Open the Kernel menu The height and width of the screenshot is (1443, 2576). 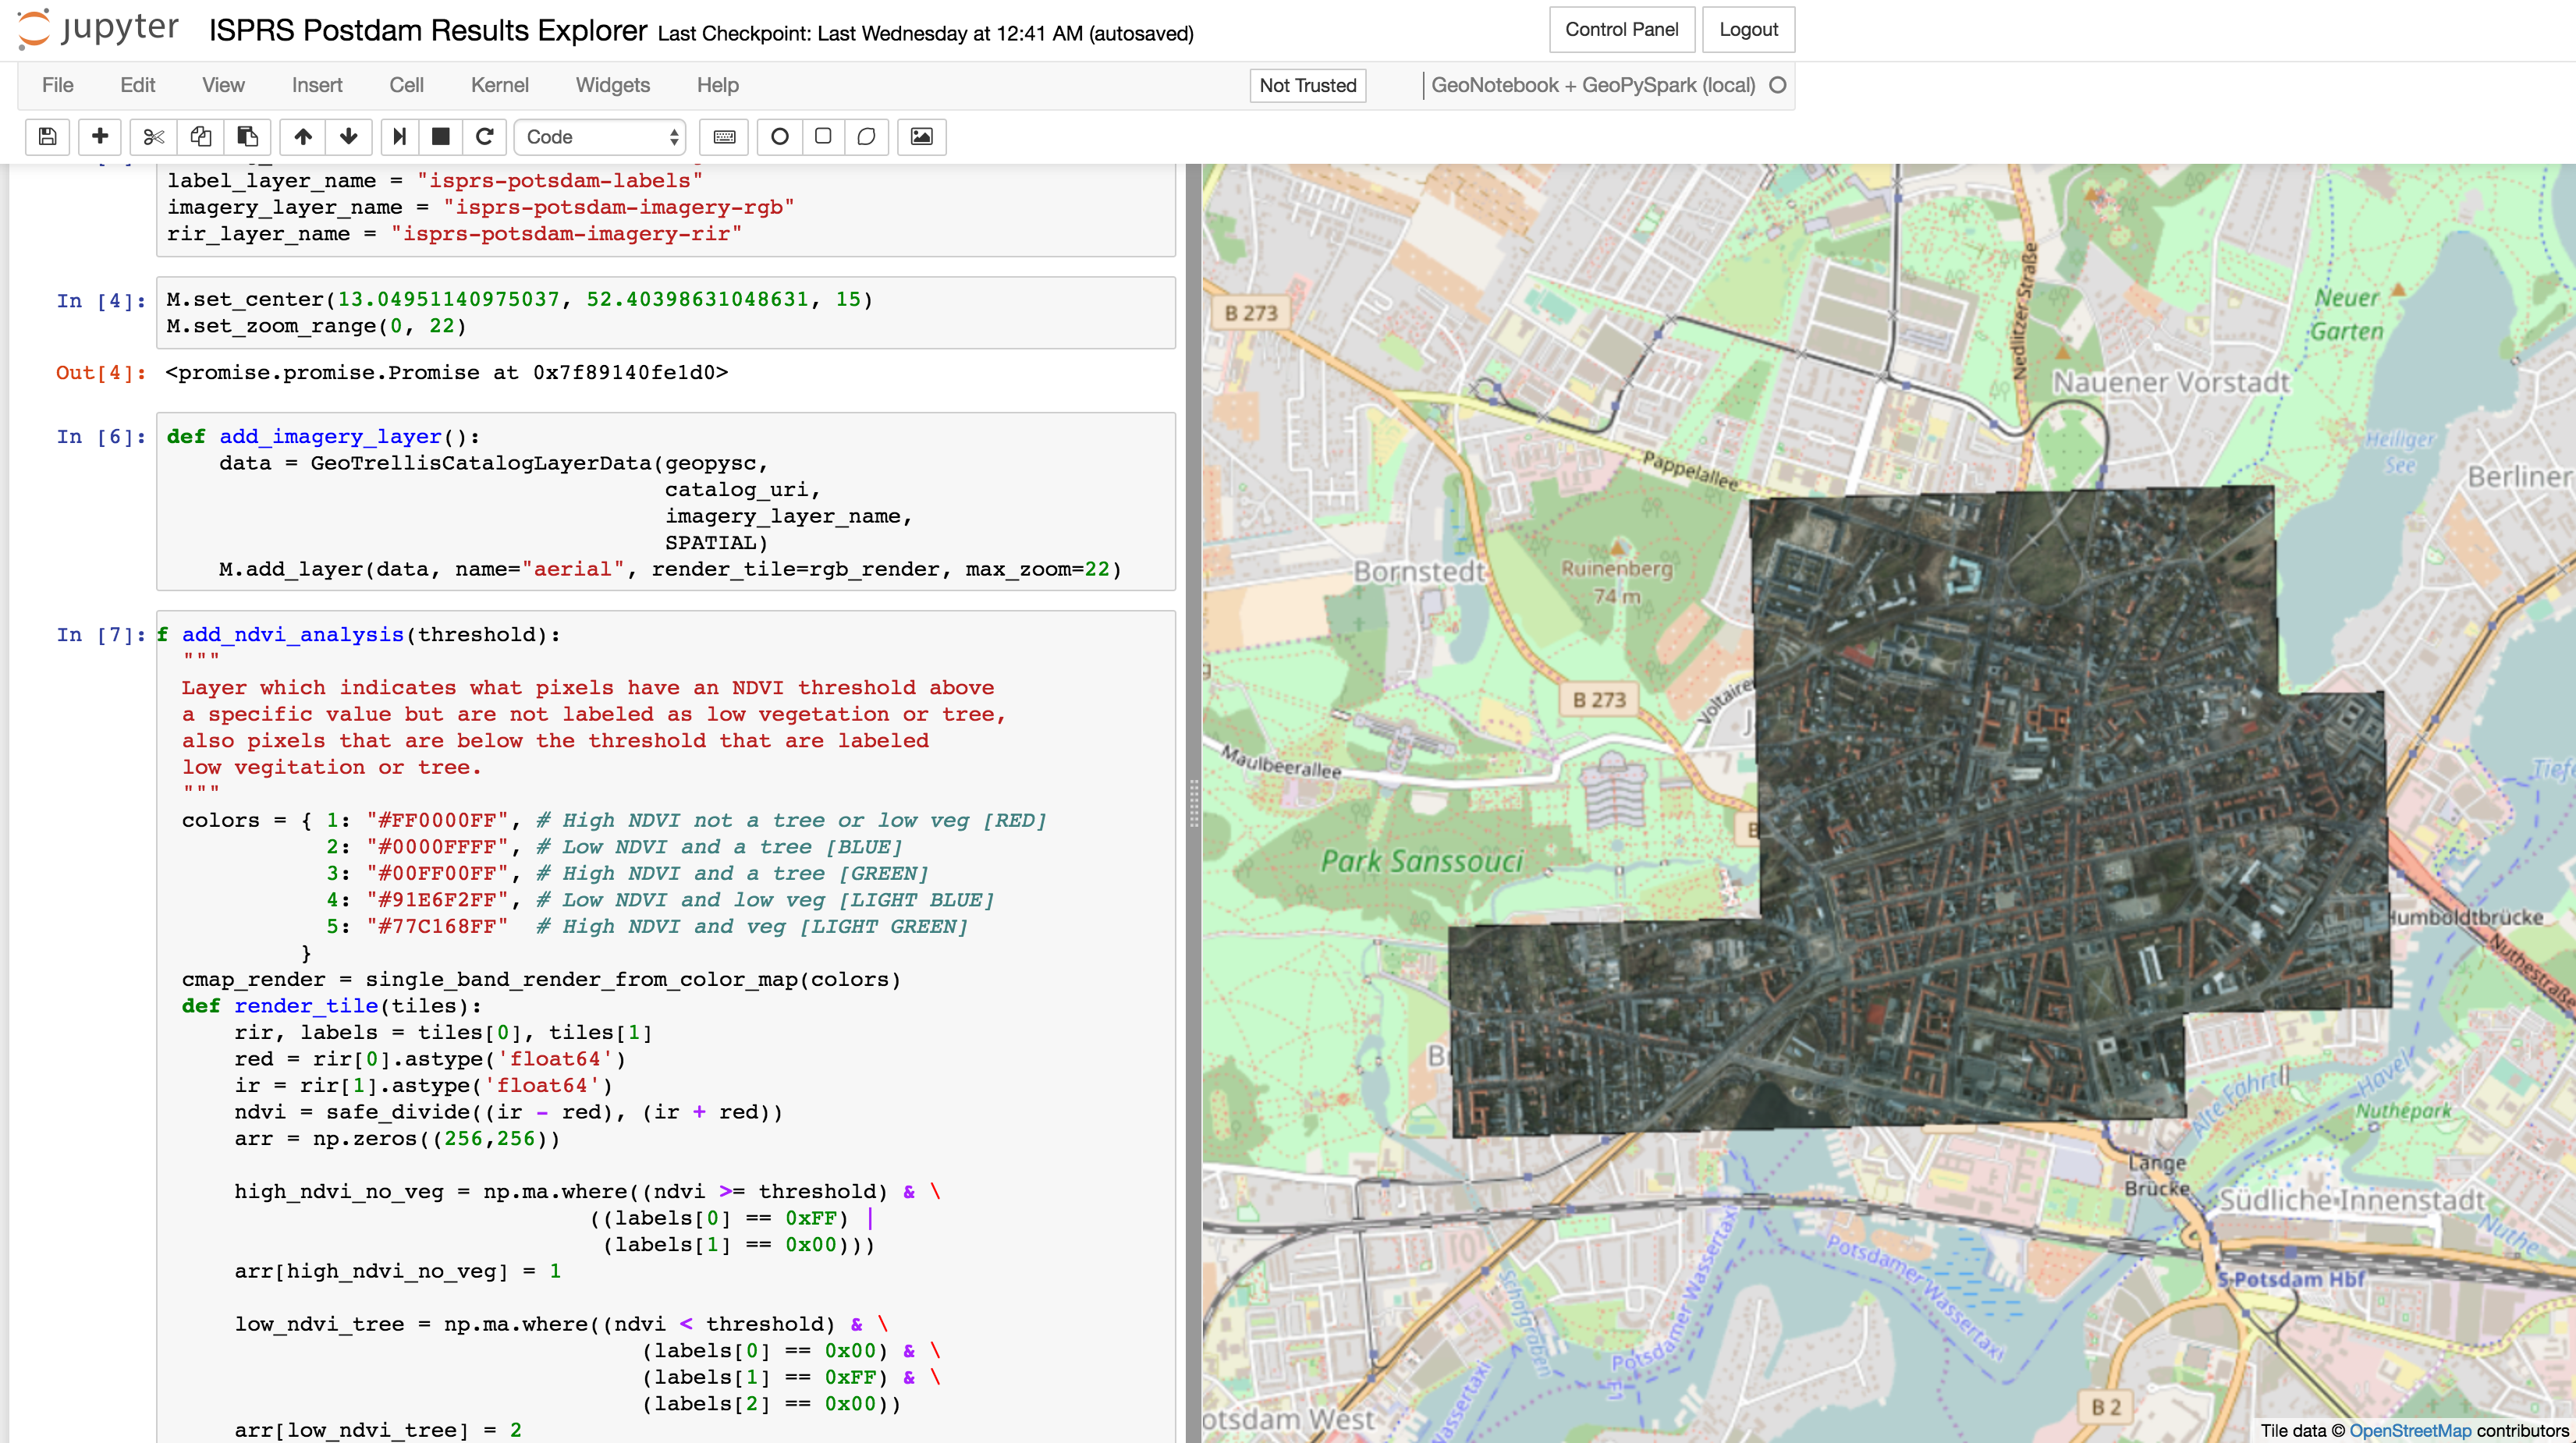pos(499,85)
